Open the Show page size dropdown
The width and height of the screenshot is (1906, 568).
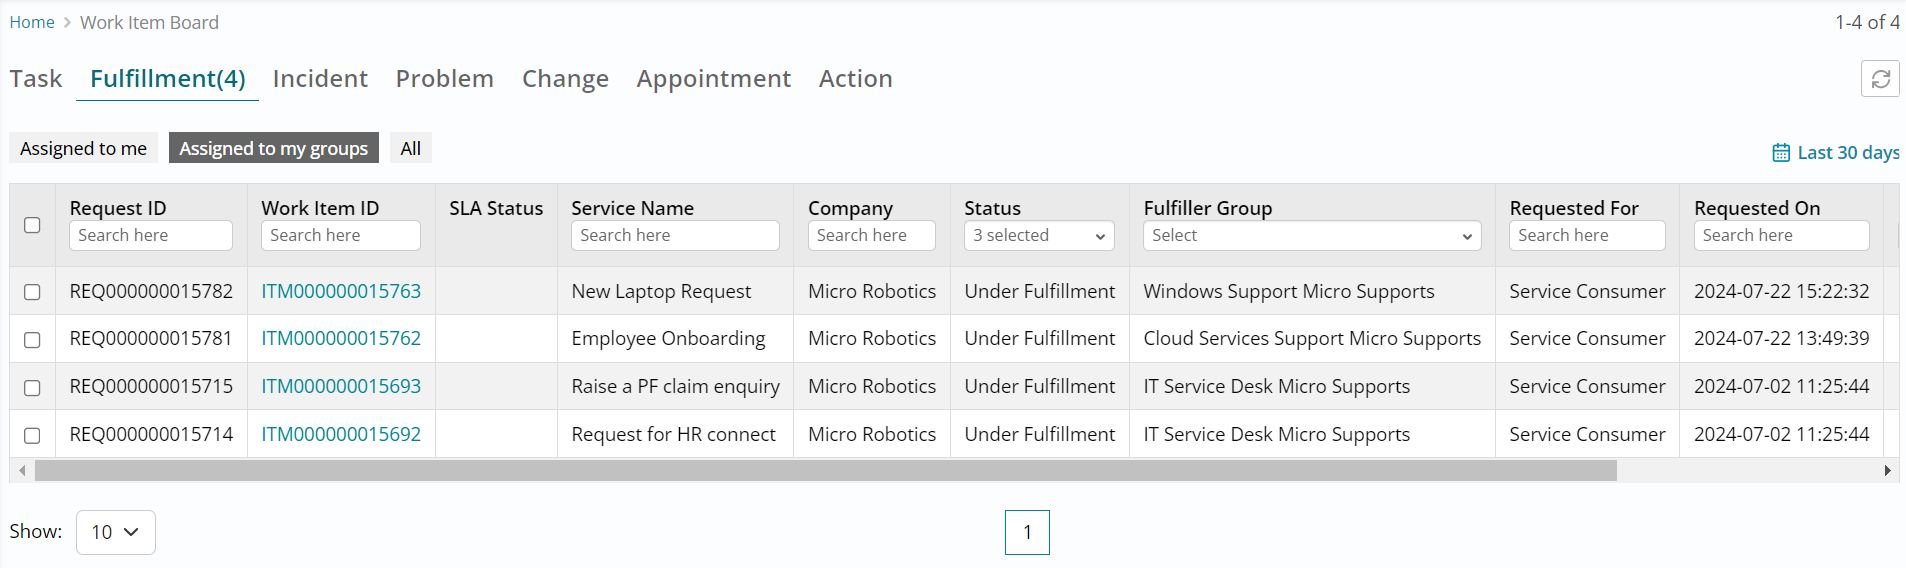(115, 532)
